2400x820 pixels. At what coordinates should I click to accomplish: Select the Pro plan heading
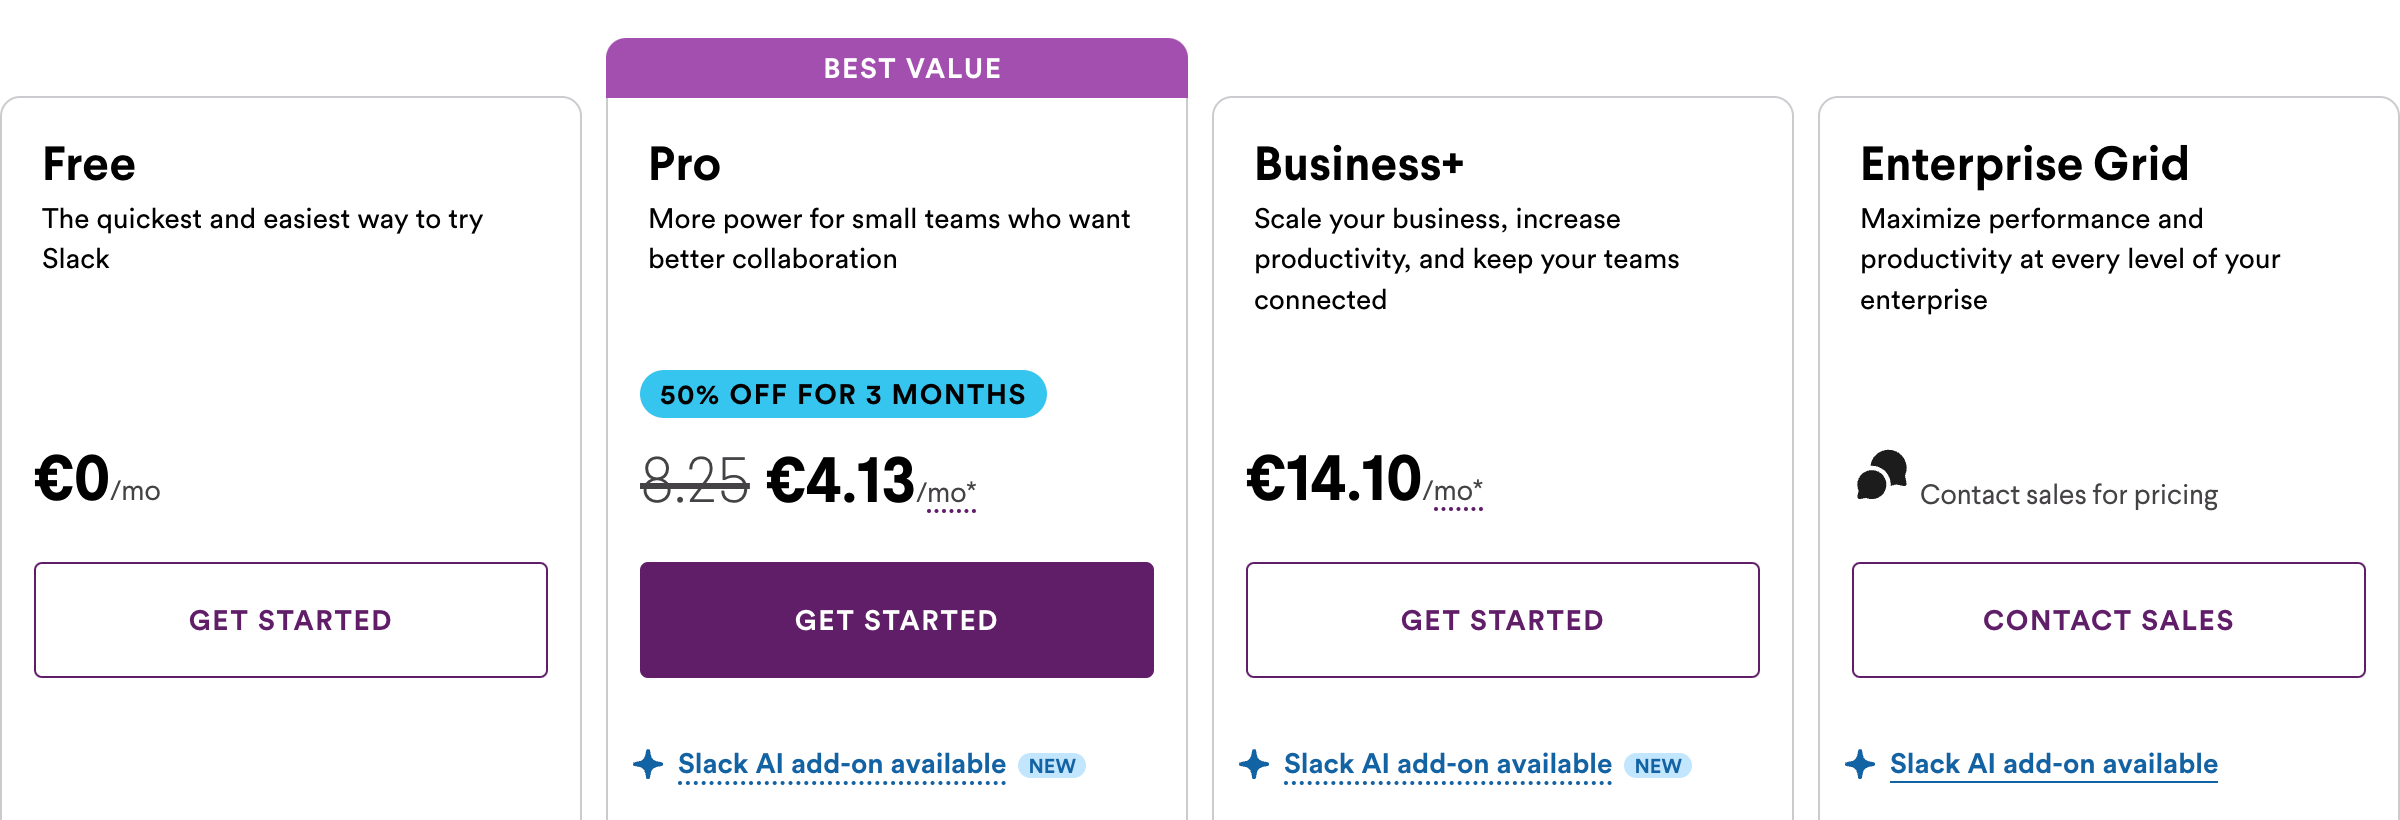point(685,165)
